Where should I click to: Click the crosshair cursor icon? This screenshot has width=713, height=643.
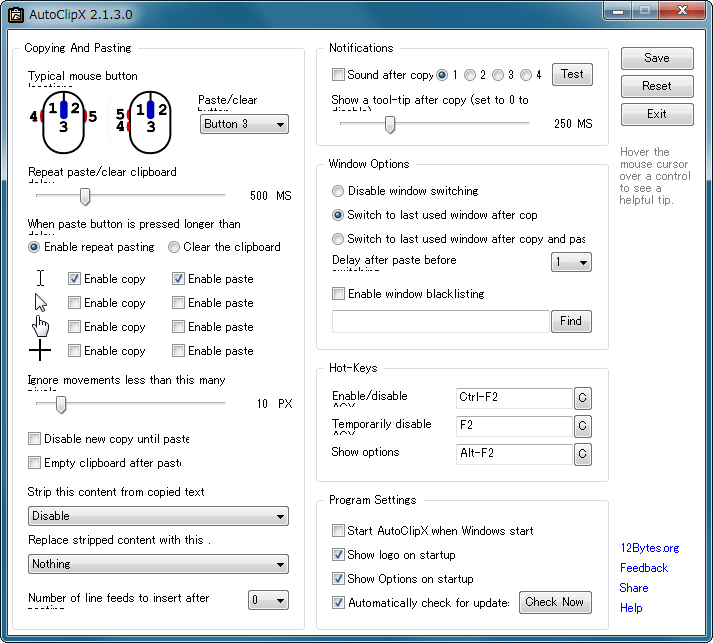coord(40,350)
